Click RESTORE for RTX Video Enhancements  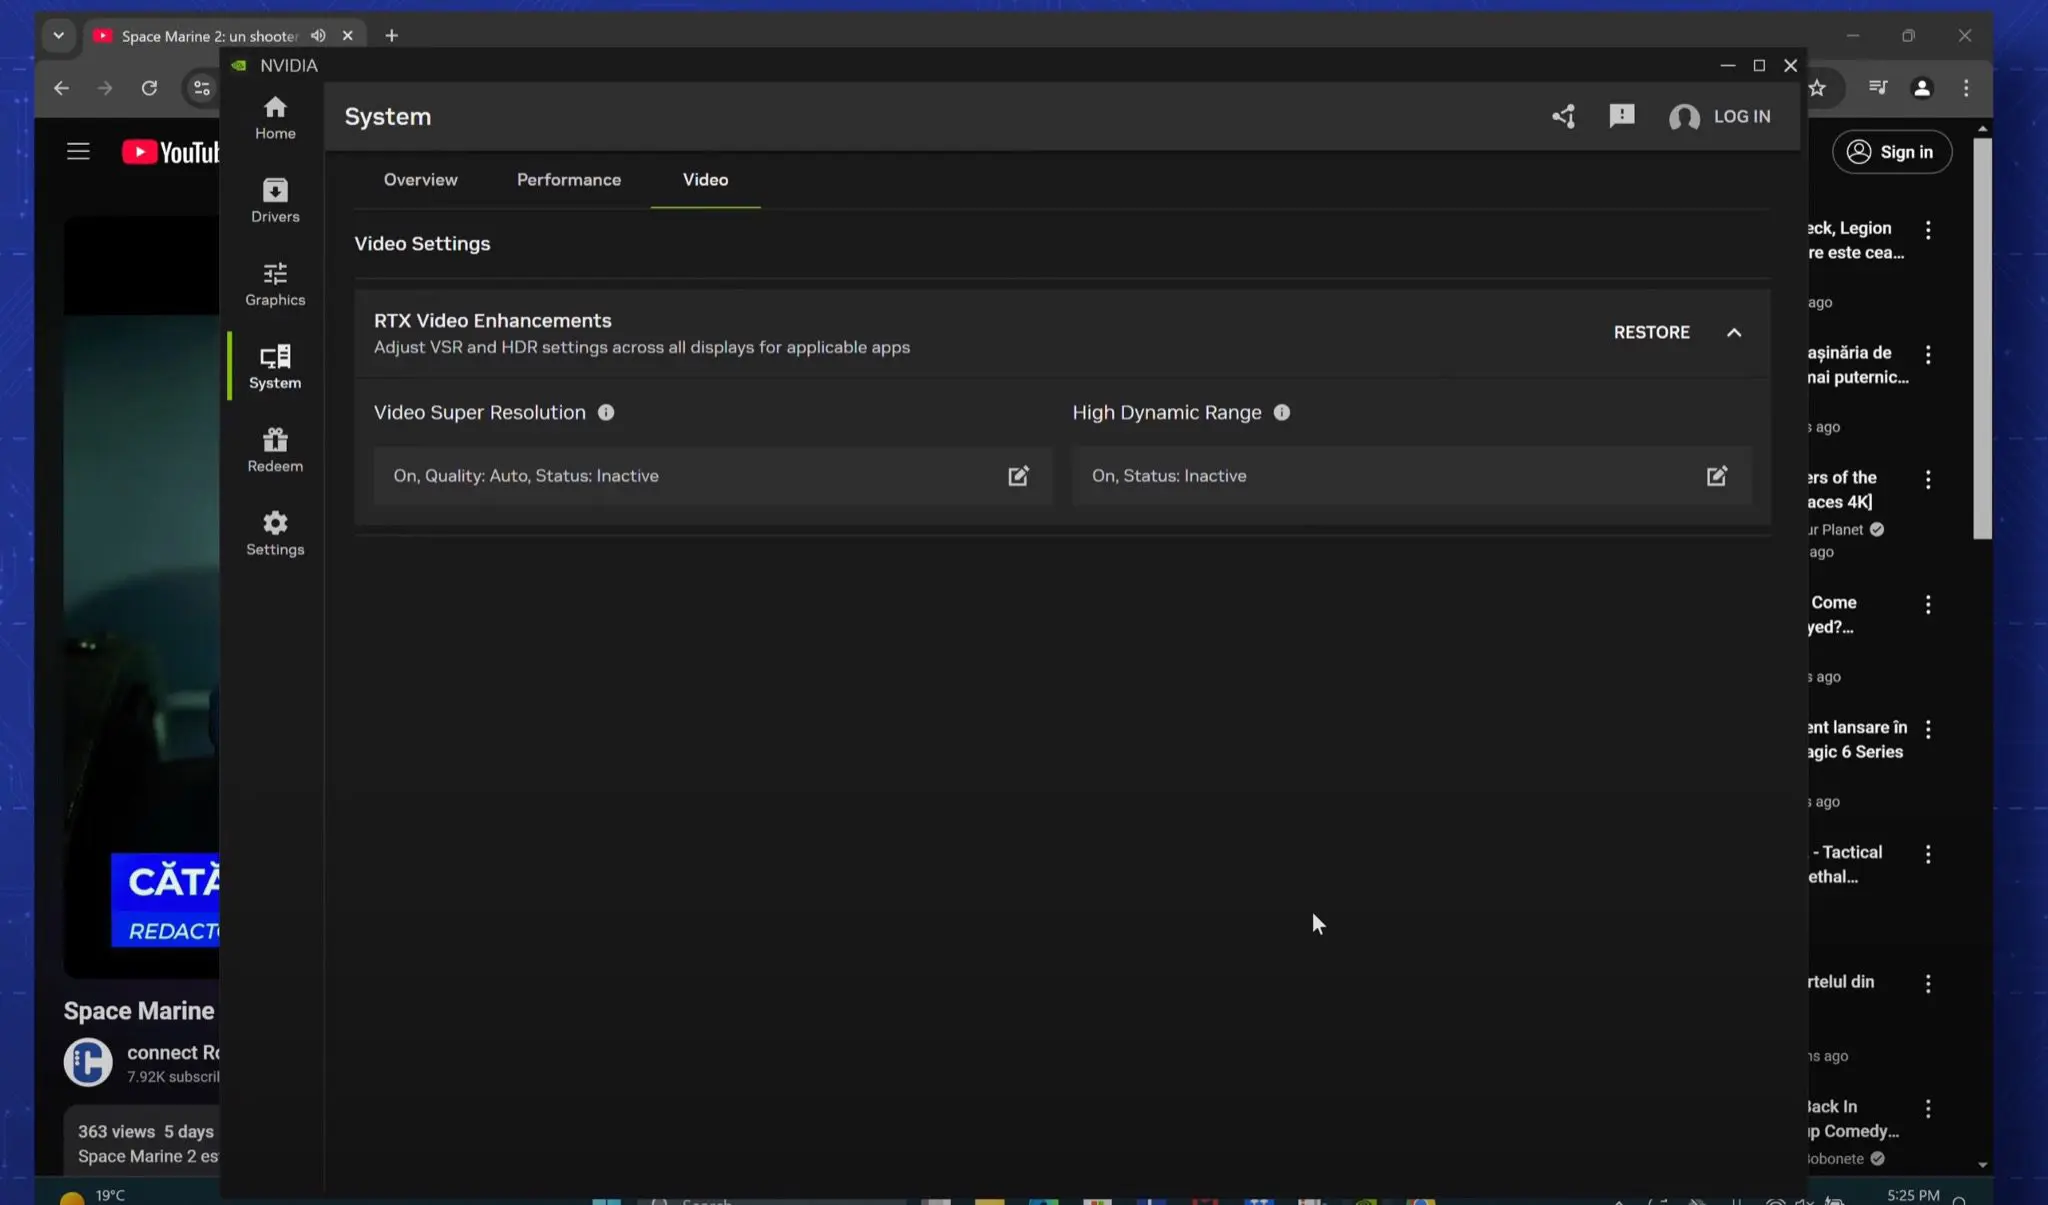tap(1651, 333)
